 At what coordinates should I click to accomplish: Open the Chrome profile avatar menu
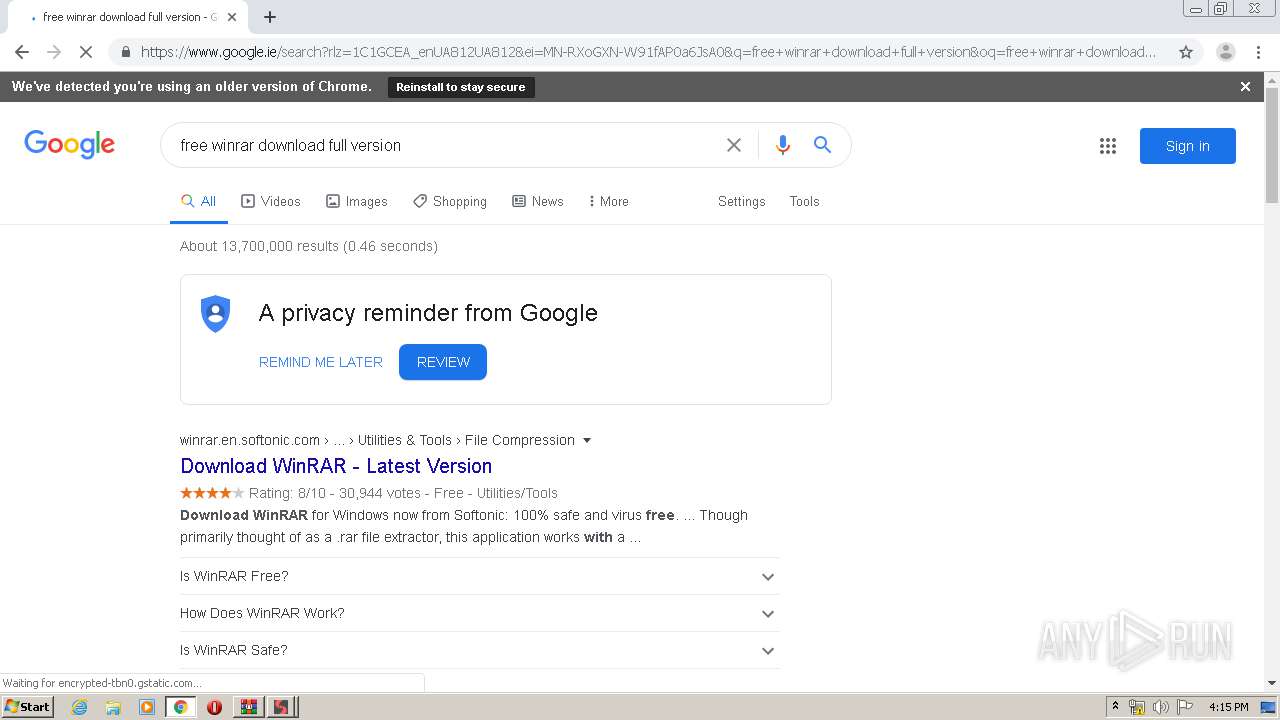(1225, 52)
